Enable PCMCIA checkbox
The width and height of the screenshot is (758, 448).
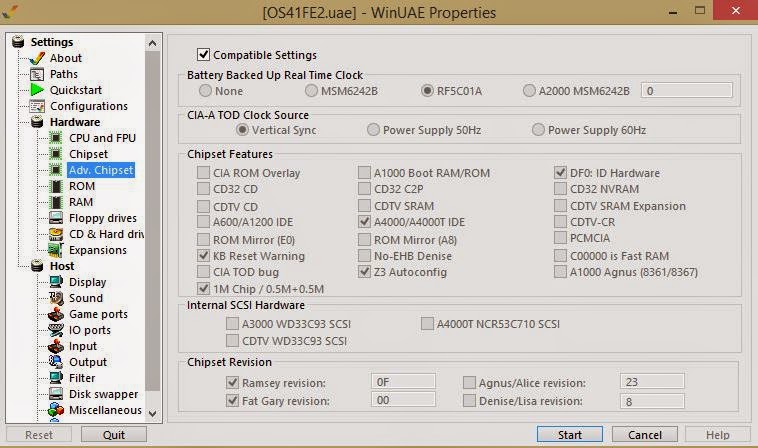click(x=560, y=238)
